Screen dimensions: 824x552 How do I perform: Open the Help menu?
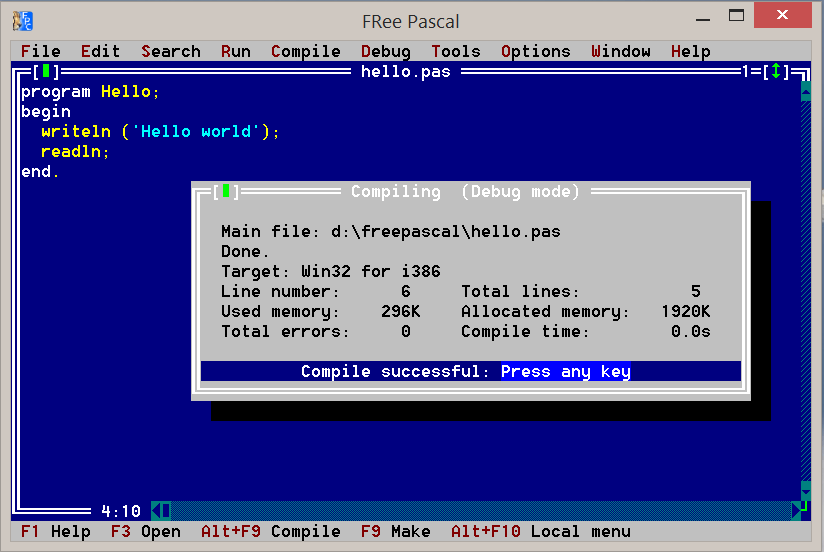click(x=691, y=52)
